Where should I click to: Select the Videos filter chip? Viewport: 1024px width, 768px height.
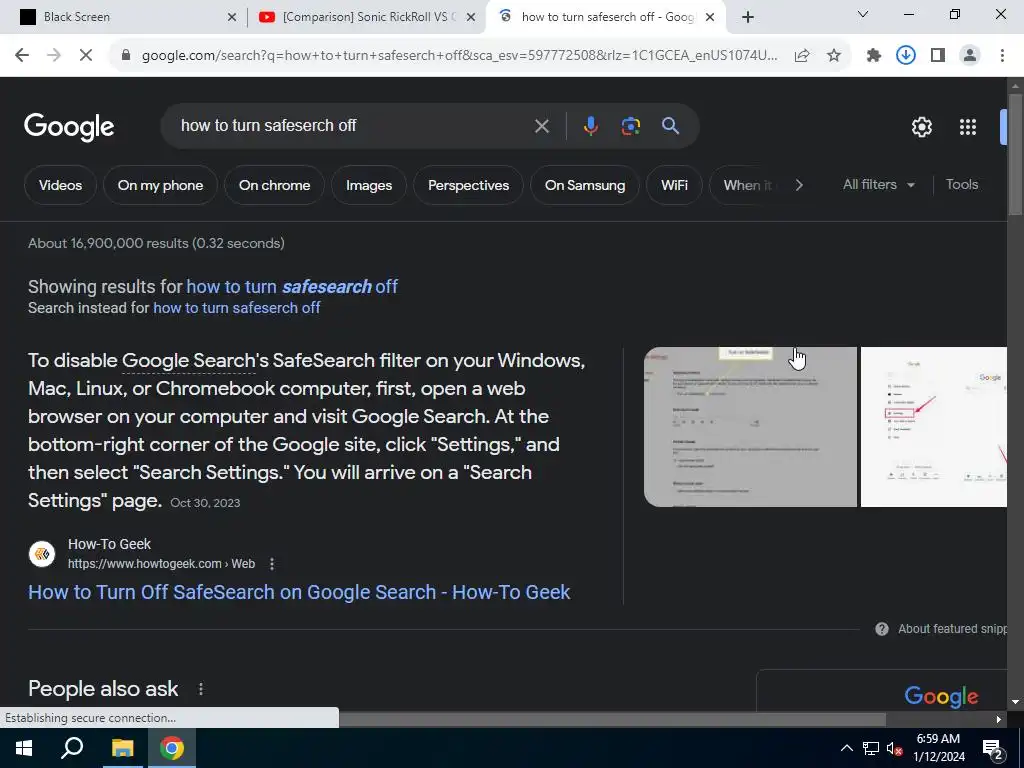coord(60,185)
